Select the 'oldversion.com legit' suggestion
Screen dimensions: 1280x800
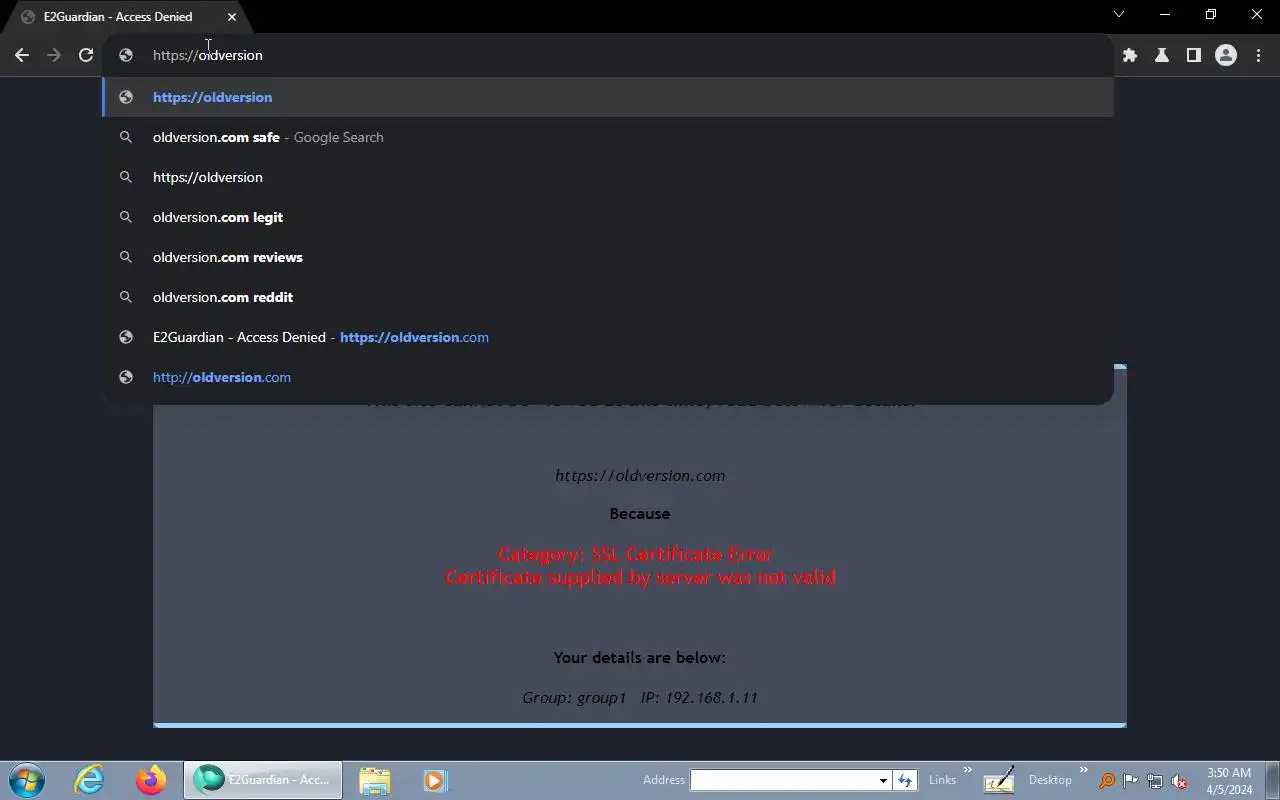608,217
